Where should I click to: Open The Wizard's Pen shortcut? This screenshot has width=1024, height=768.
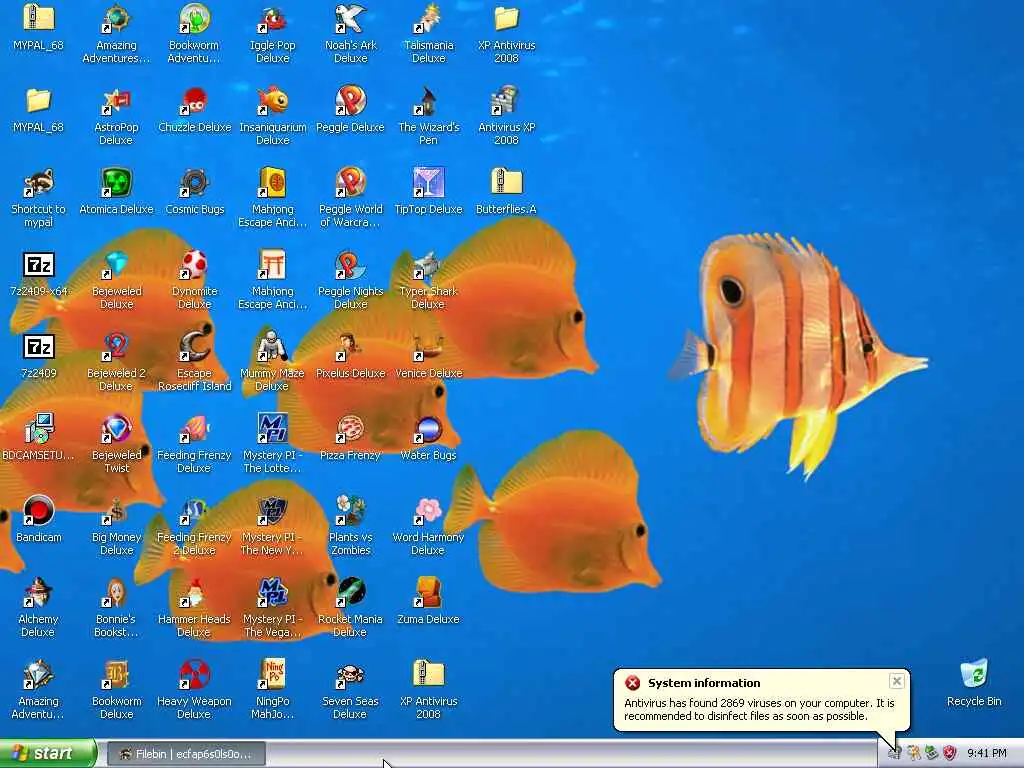(x=428, y=101)
